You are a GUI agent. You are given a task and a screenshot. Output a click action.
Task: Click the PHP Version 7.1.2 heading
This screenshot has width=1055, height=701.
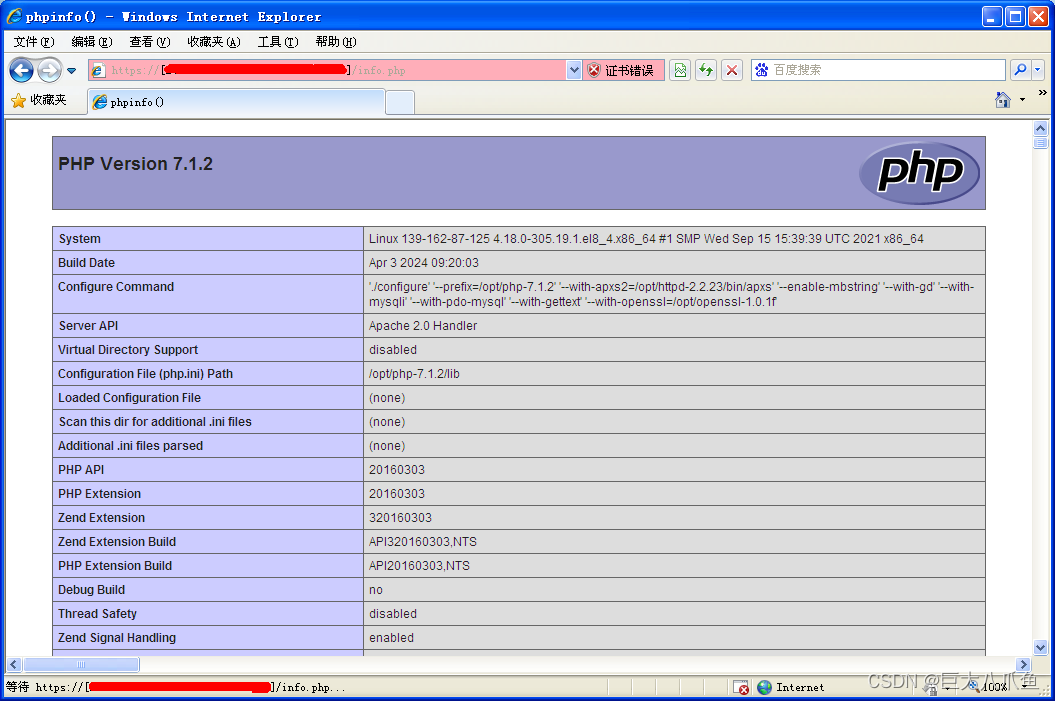[x=135, y=164]
